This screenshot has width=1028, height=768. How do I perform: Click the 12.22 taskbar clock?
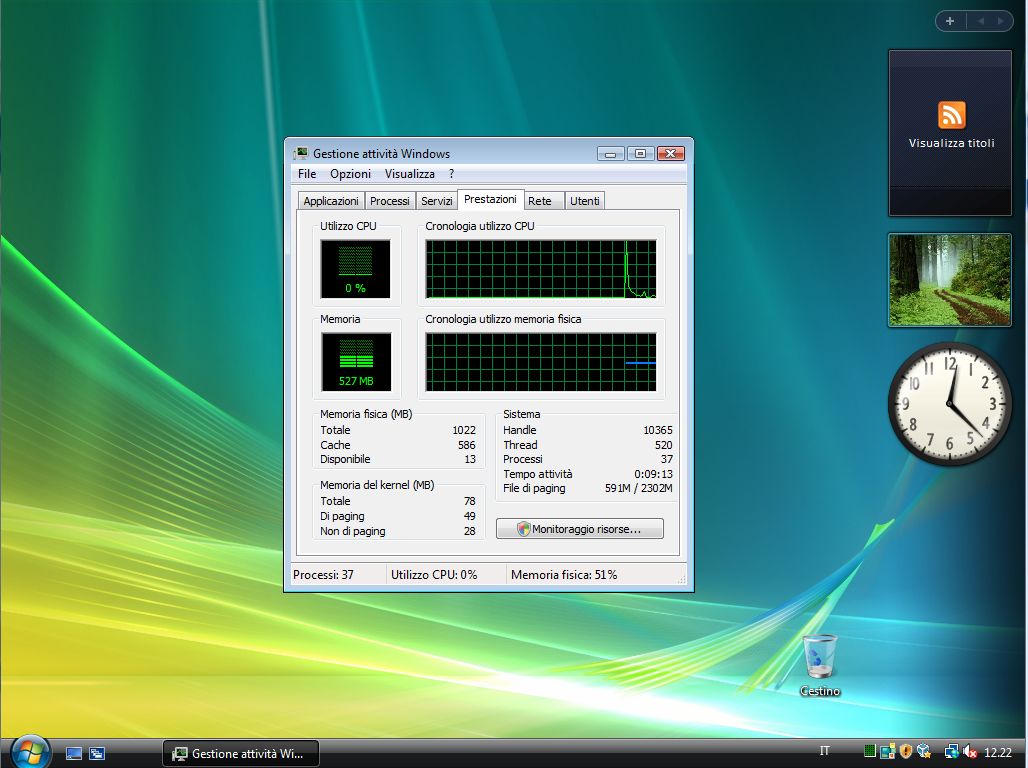(x=998, y=752)
